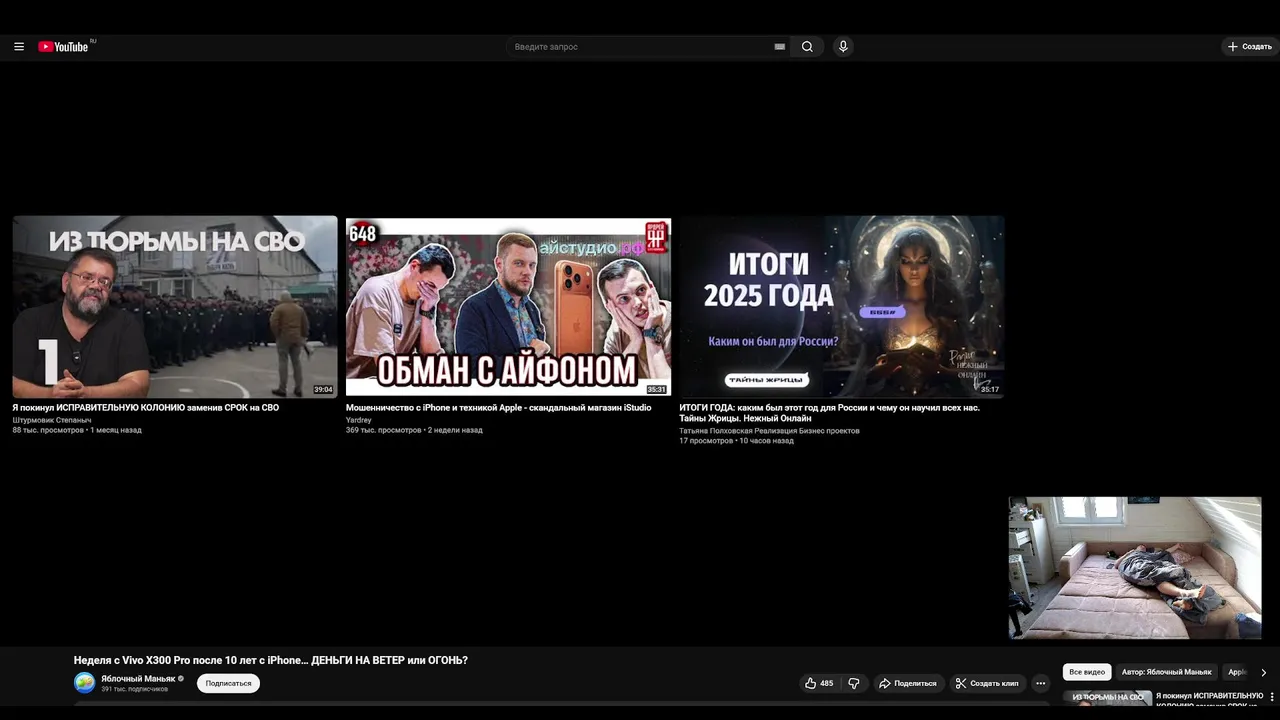Like the video with 485 likes
The width and height of the screenshot is (1280, 720).
click(818, 683)
